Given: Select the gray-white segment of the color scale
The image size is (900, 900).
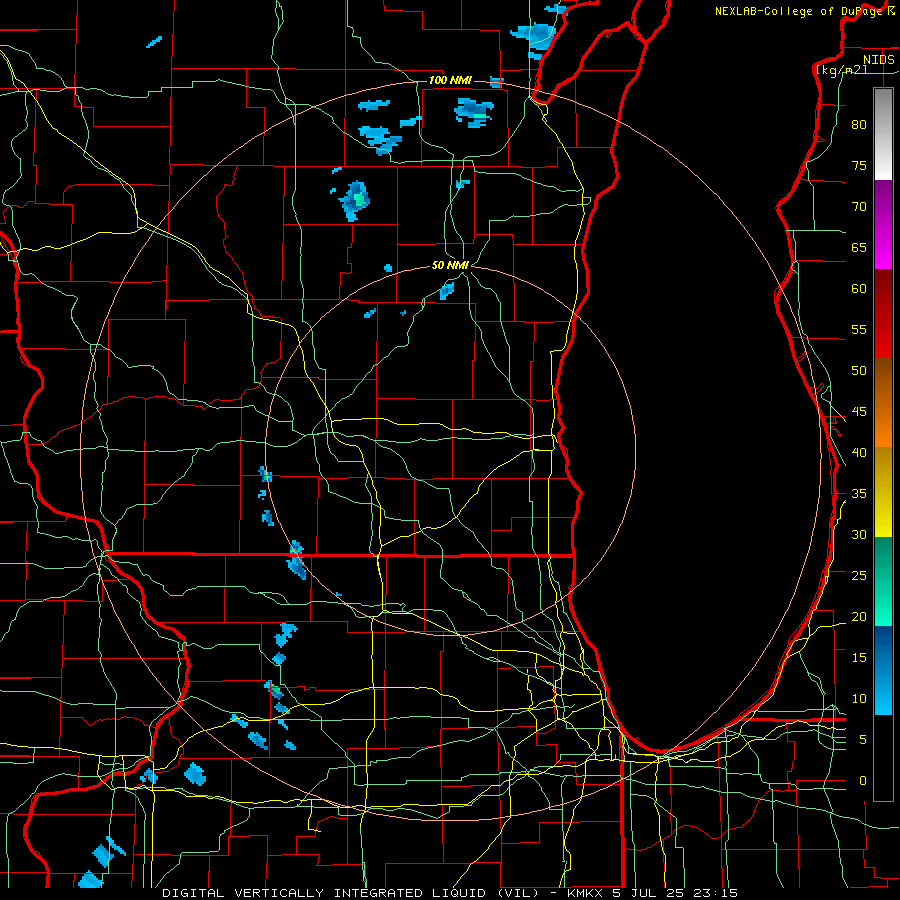Looking at the screenshot, I should (883, 134).
